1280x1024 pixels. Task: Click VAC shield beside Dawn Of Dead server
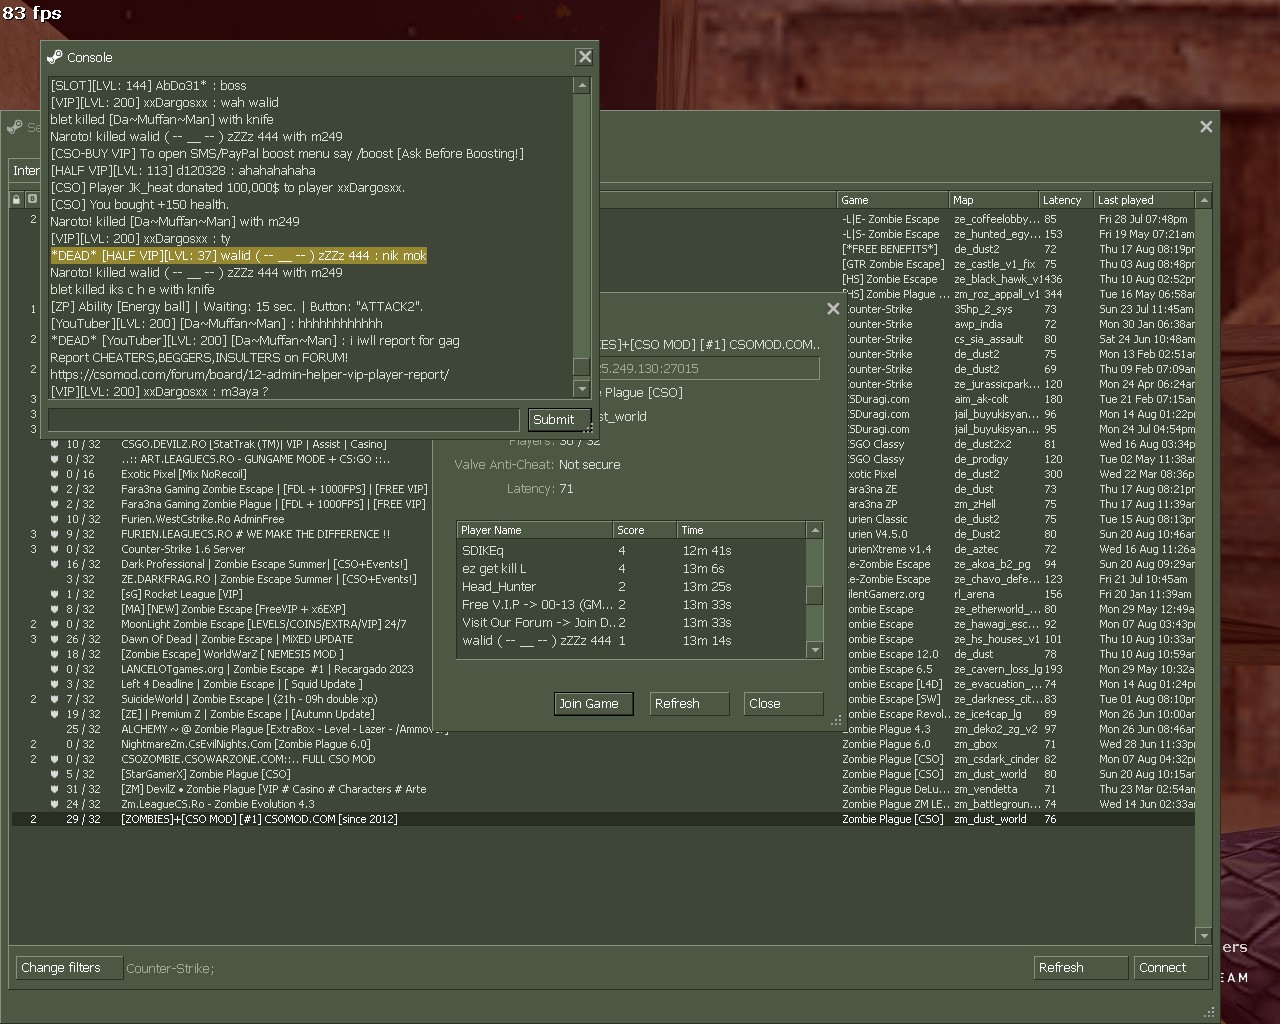click(54, 639)
